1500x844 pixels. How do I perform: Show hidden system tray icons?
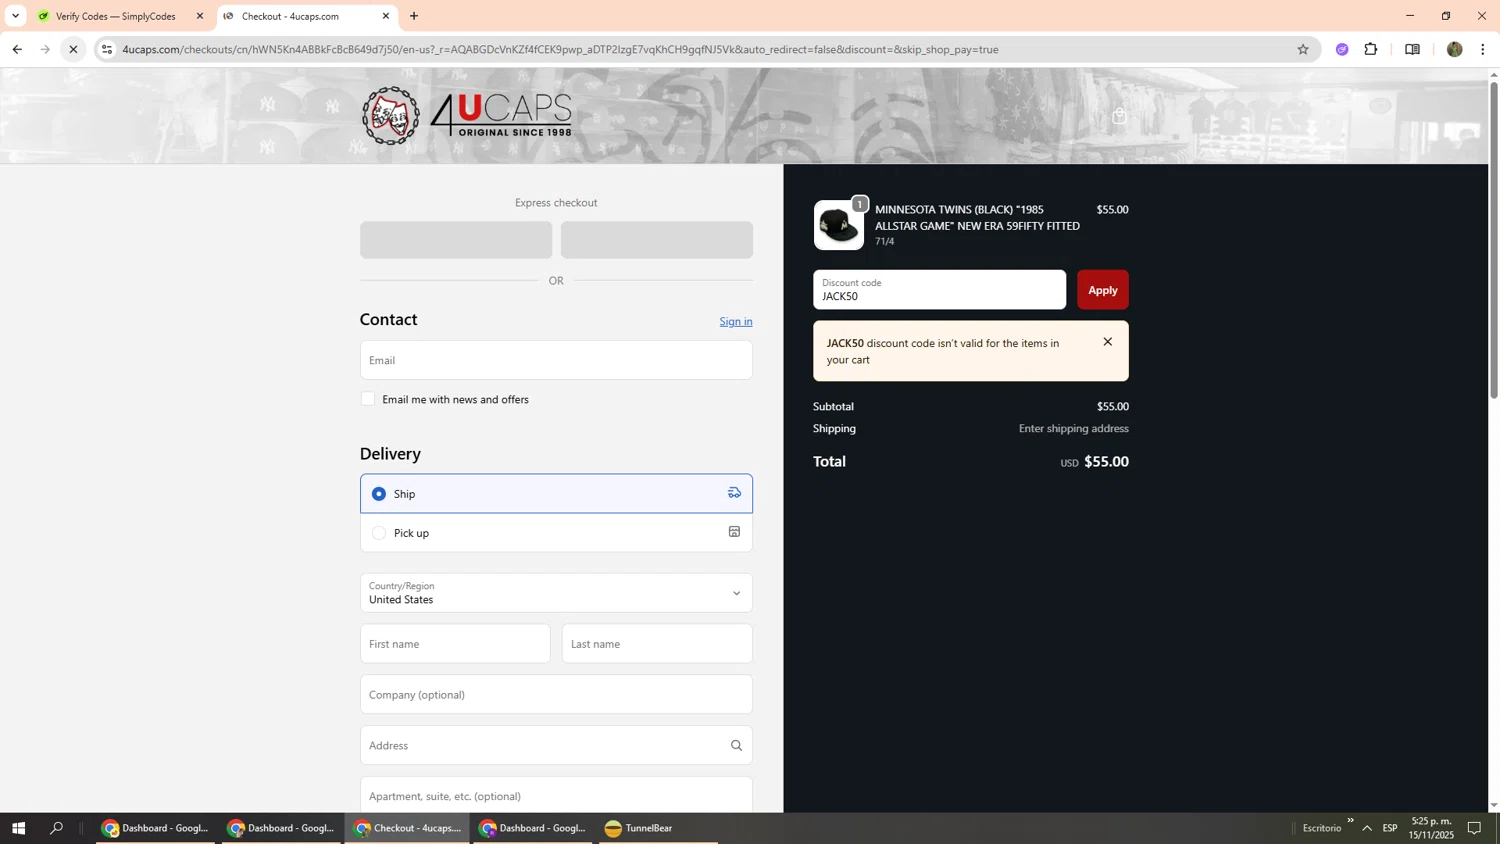pyautogui.click(x=1367, y=828)
